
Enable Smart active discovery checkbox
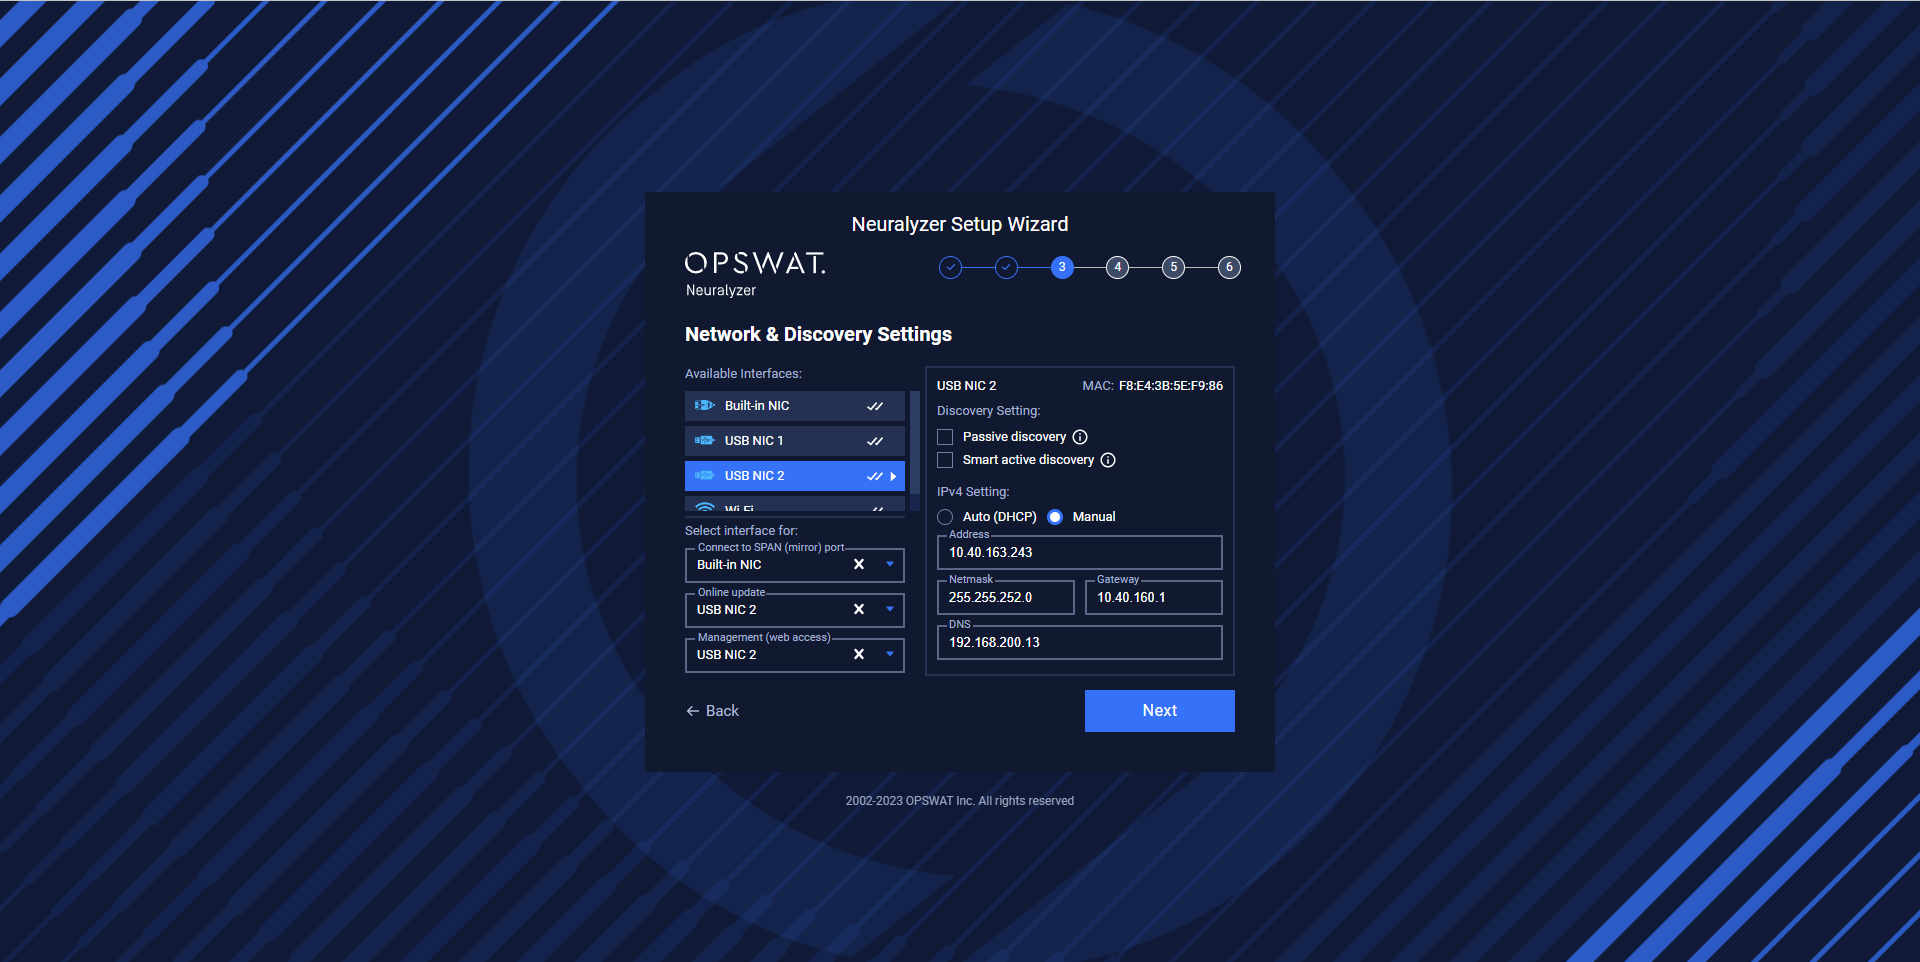(945, 460)
